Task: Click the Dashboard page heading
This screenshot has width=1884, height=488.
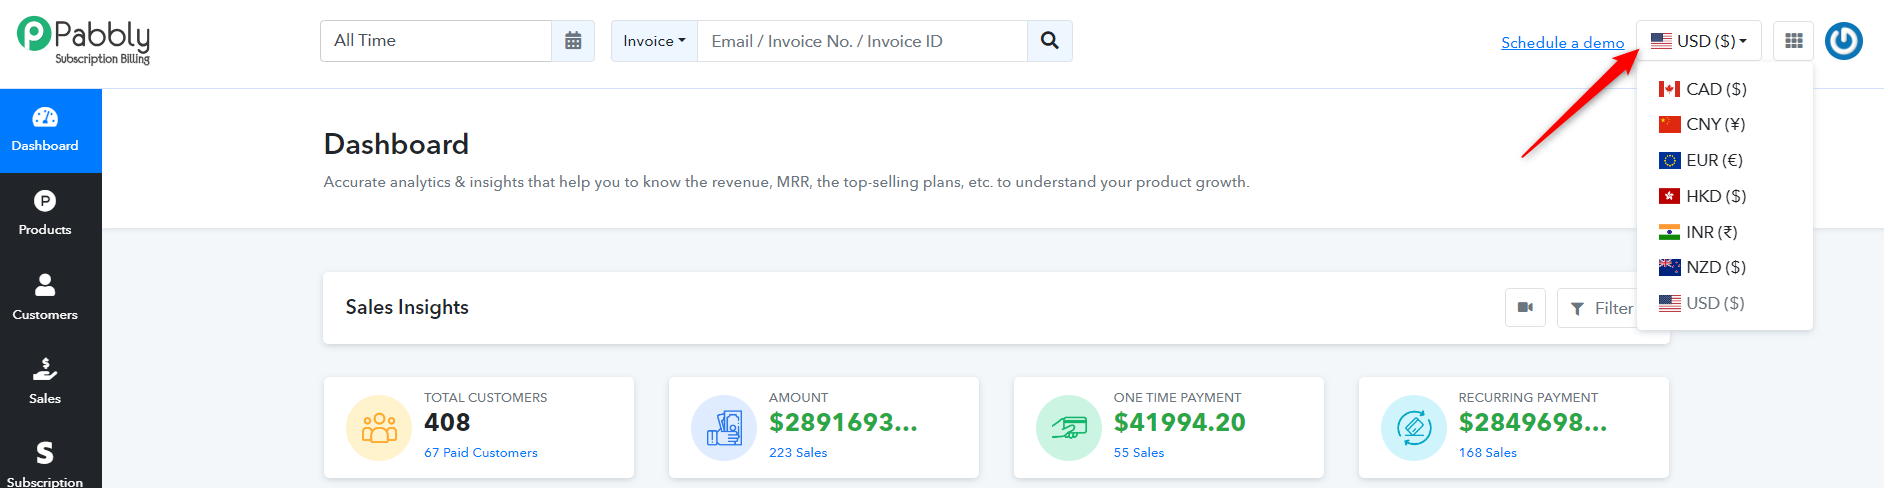Action: click(396, 144)
